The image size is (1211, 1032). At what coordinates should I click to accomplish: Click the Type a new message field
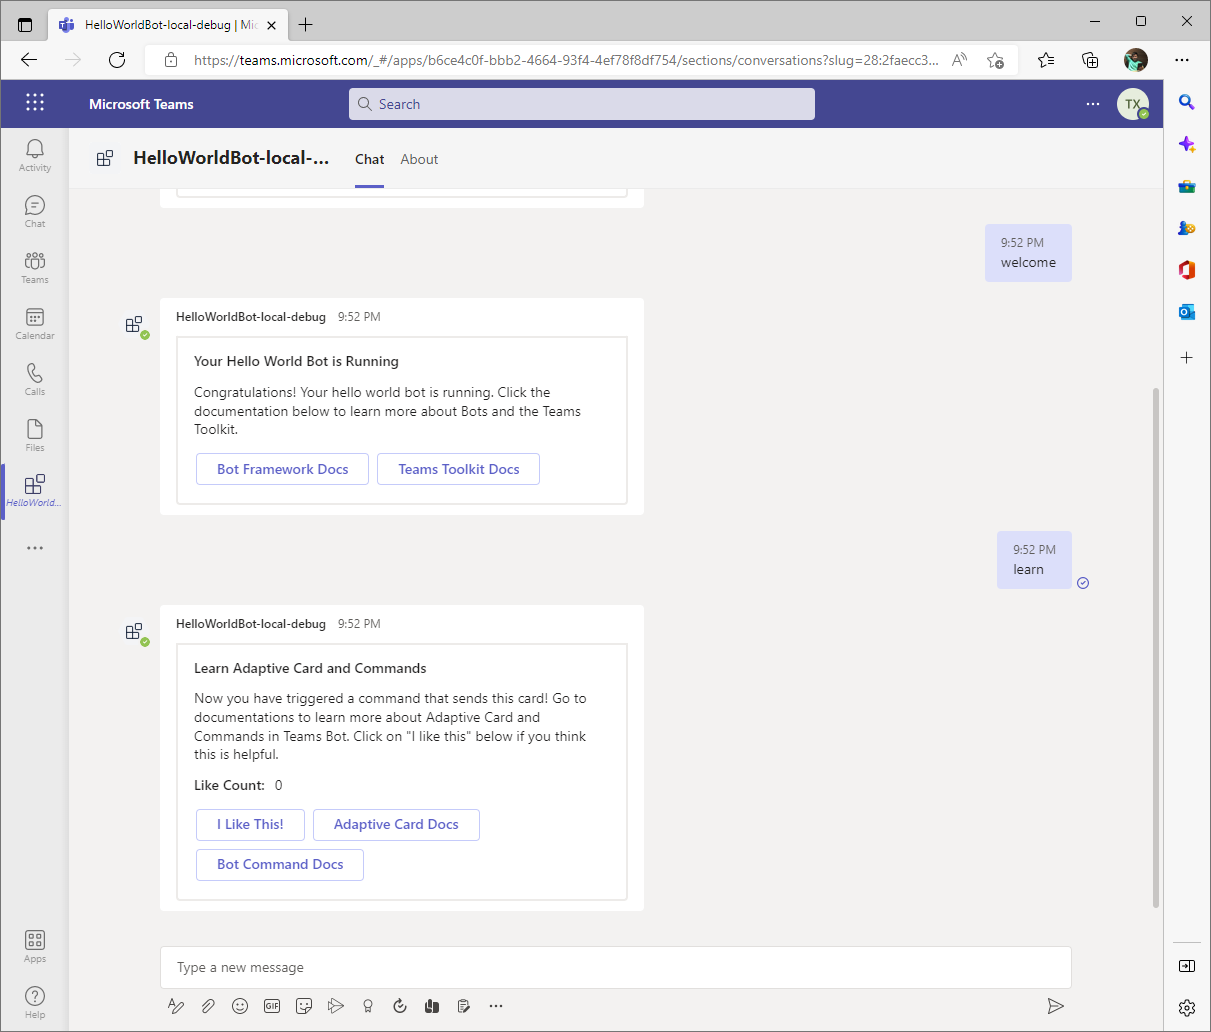click(x=616, y=967)
